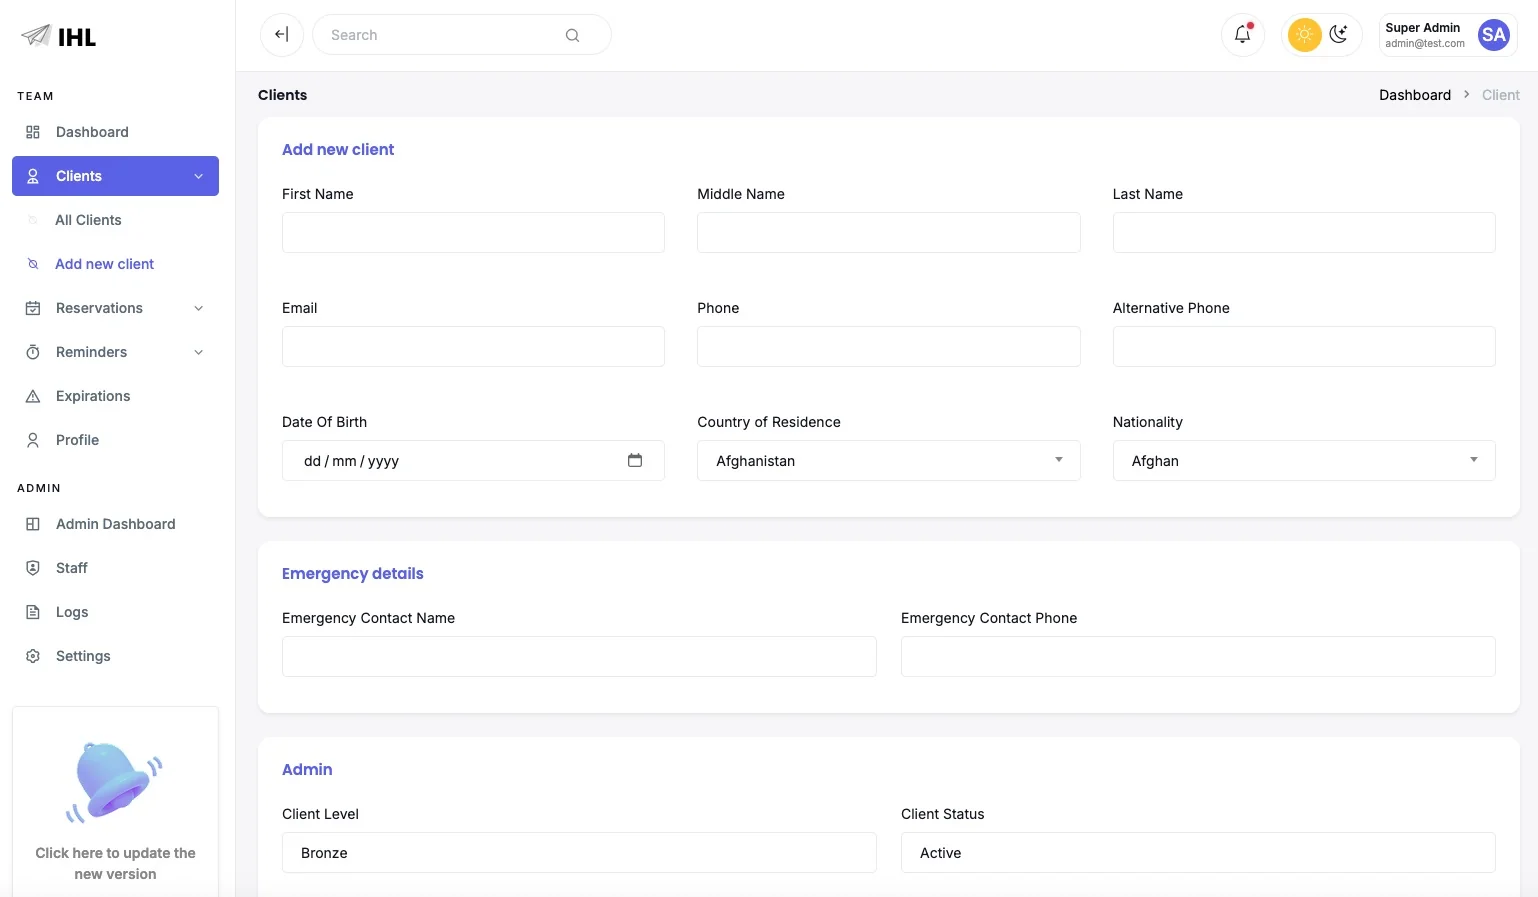
Task: Click the Alternative Phone input field
Action: (1304, 346)
